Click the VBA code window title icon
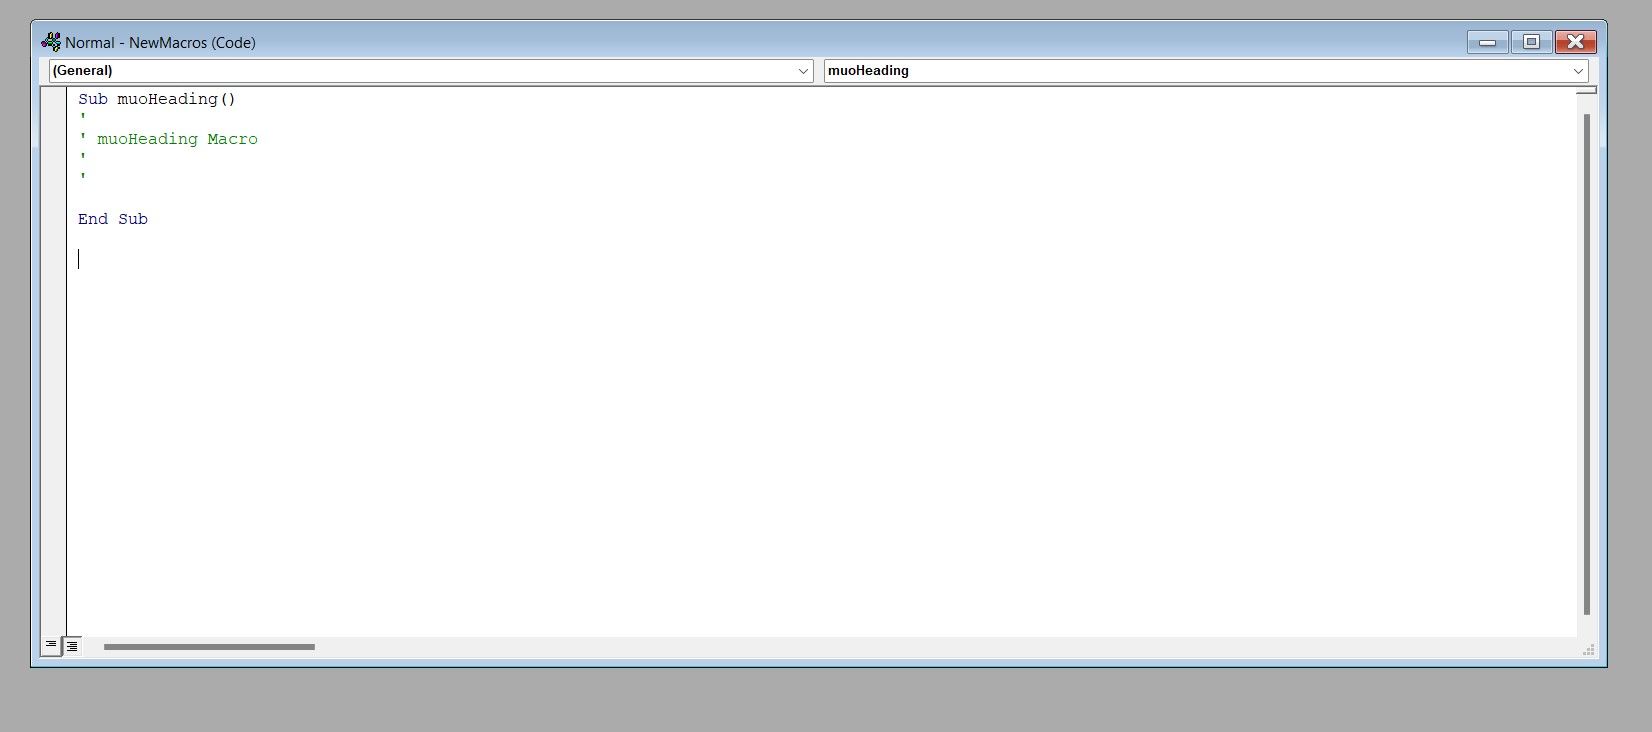The height and width of the screenshot is (732, 1652). click(51, 42)
